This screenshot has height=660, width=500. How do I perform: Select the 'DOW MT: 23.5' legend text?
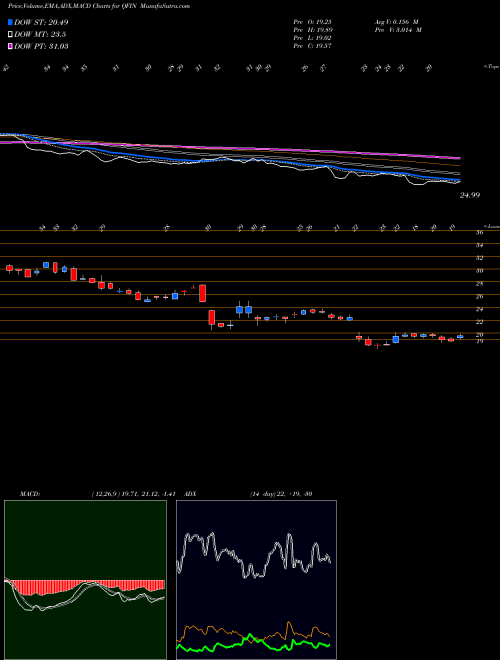pos(40,35)
